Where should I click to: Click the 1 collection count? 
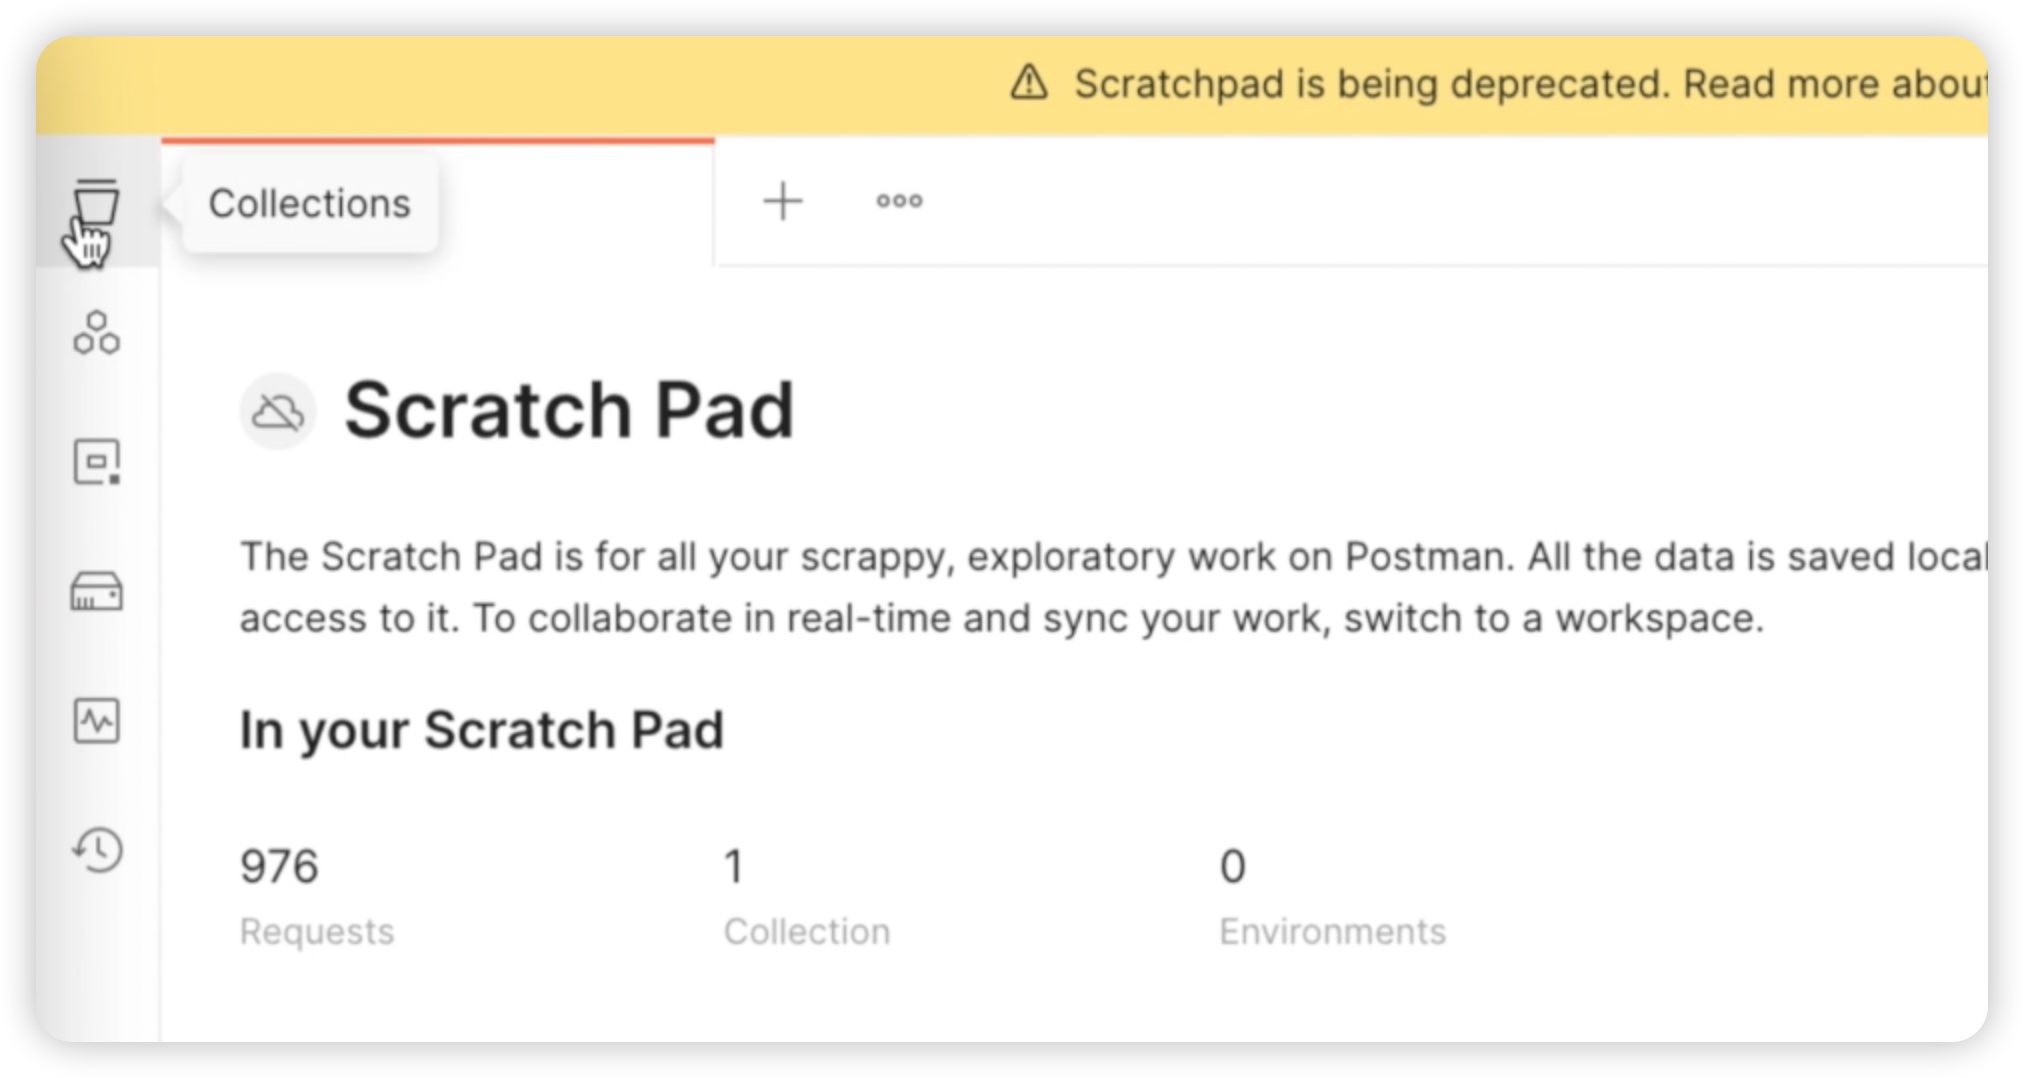(734, 866)
